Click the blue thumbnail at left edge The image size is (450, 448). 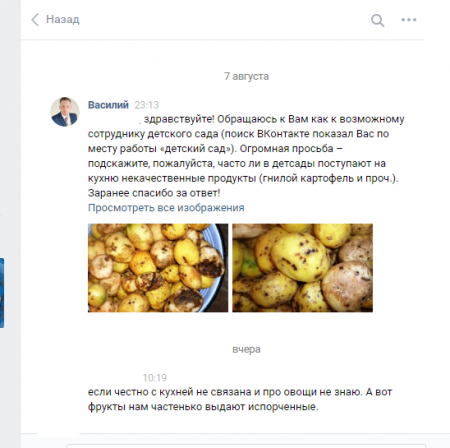pos(2,293)
